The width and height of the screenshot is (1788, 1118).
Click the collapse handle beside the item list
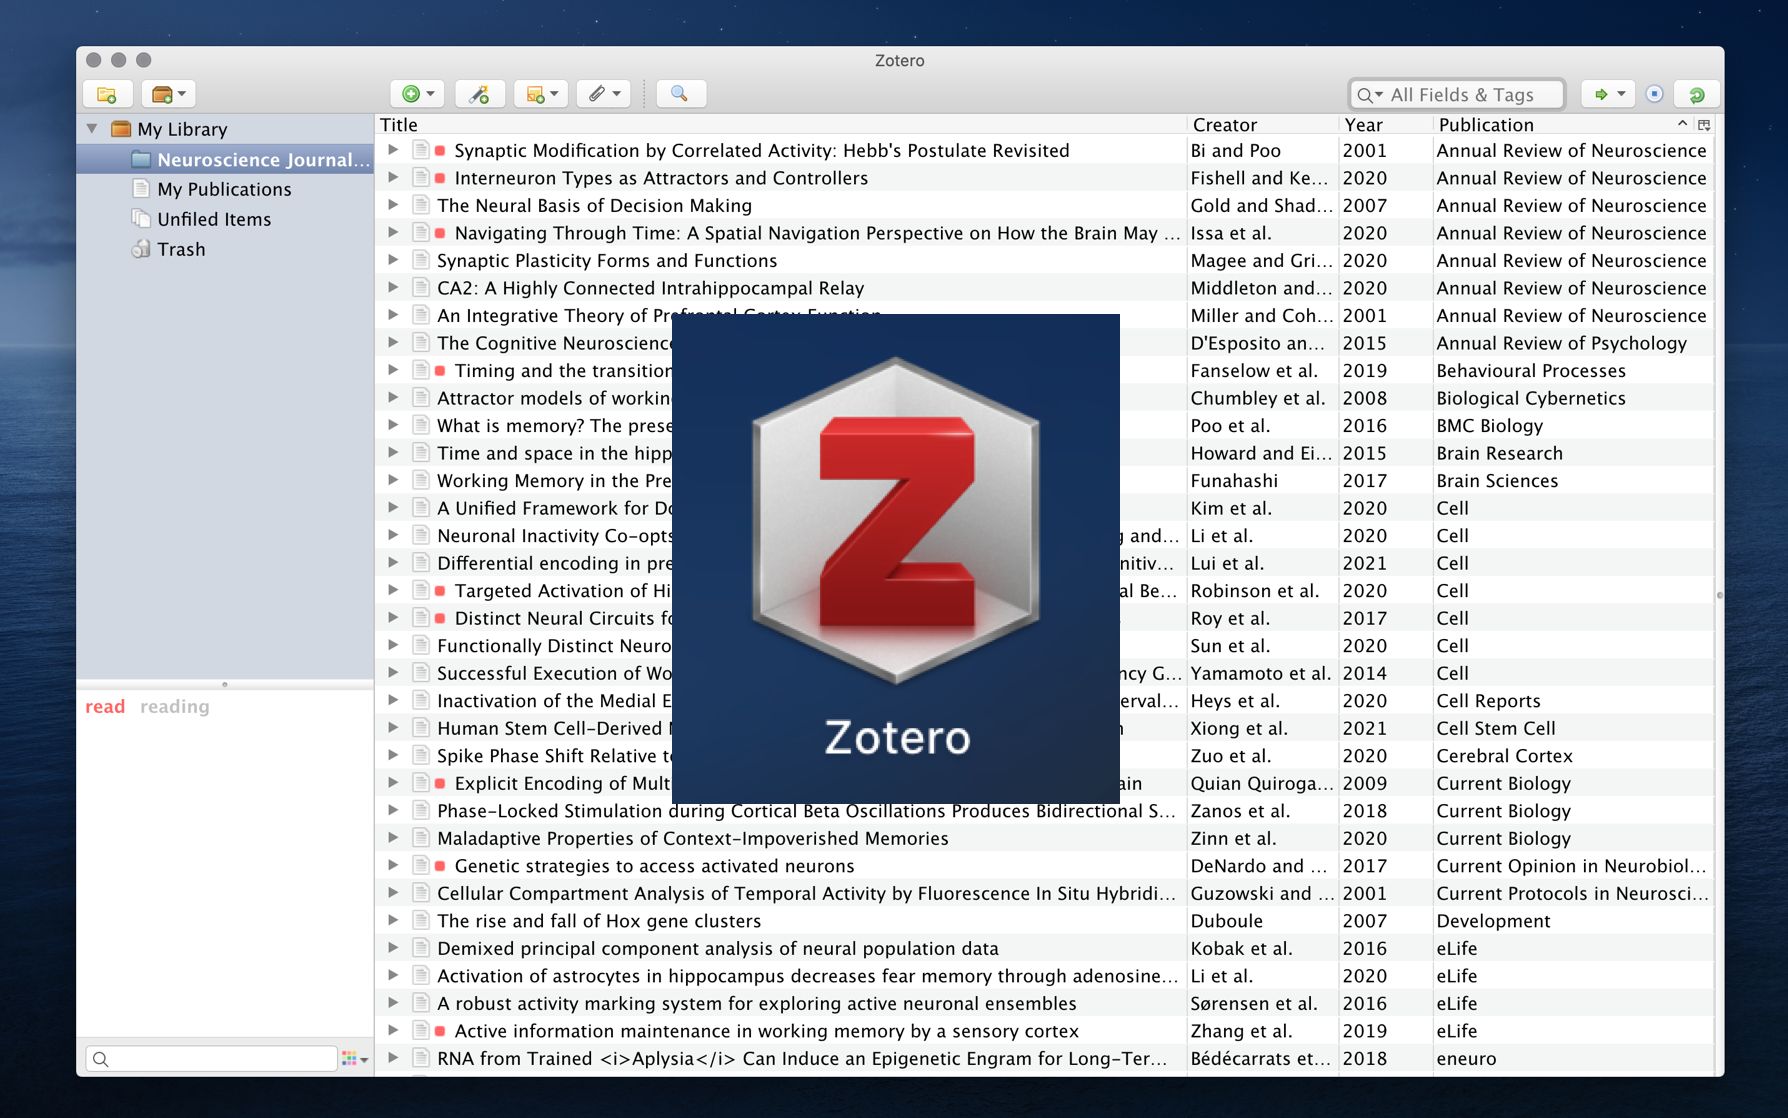click(x=1719, y=594)
